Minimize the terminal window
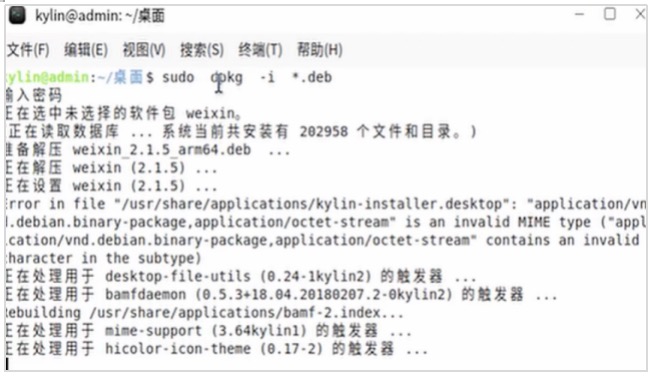Image resolution: width=650 pixels, height=376 pixels. coord(580,15)
